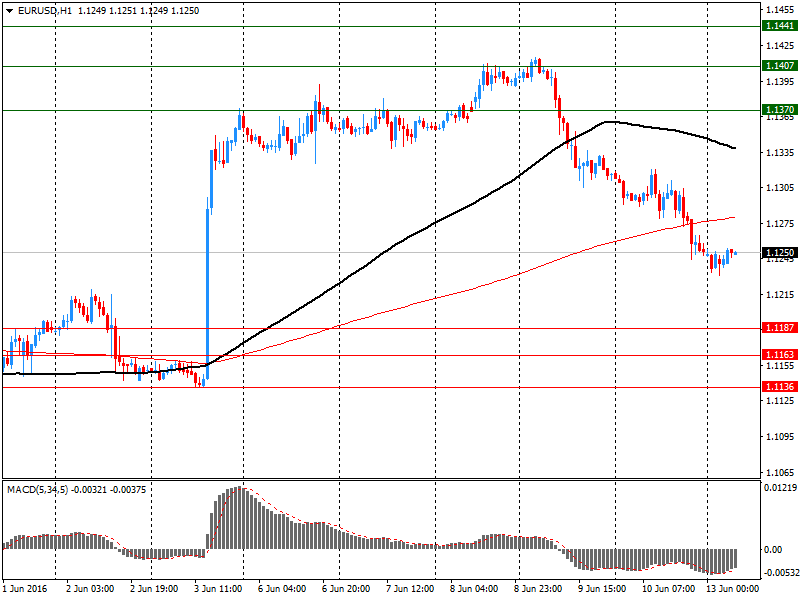800x600 pixels.
Task: Click the 1 Jun 2016 time axis label
Action: (x=25, y=589)
